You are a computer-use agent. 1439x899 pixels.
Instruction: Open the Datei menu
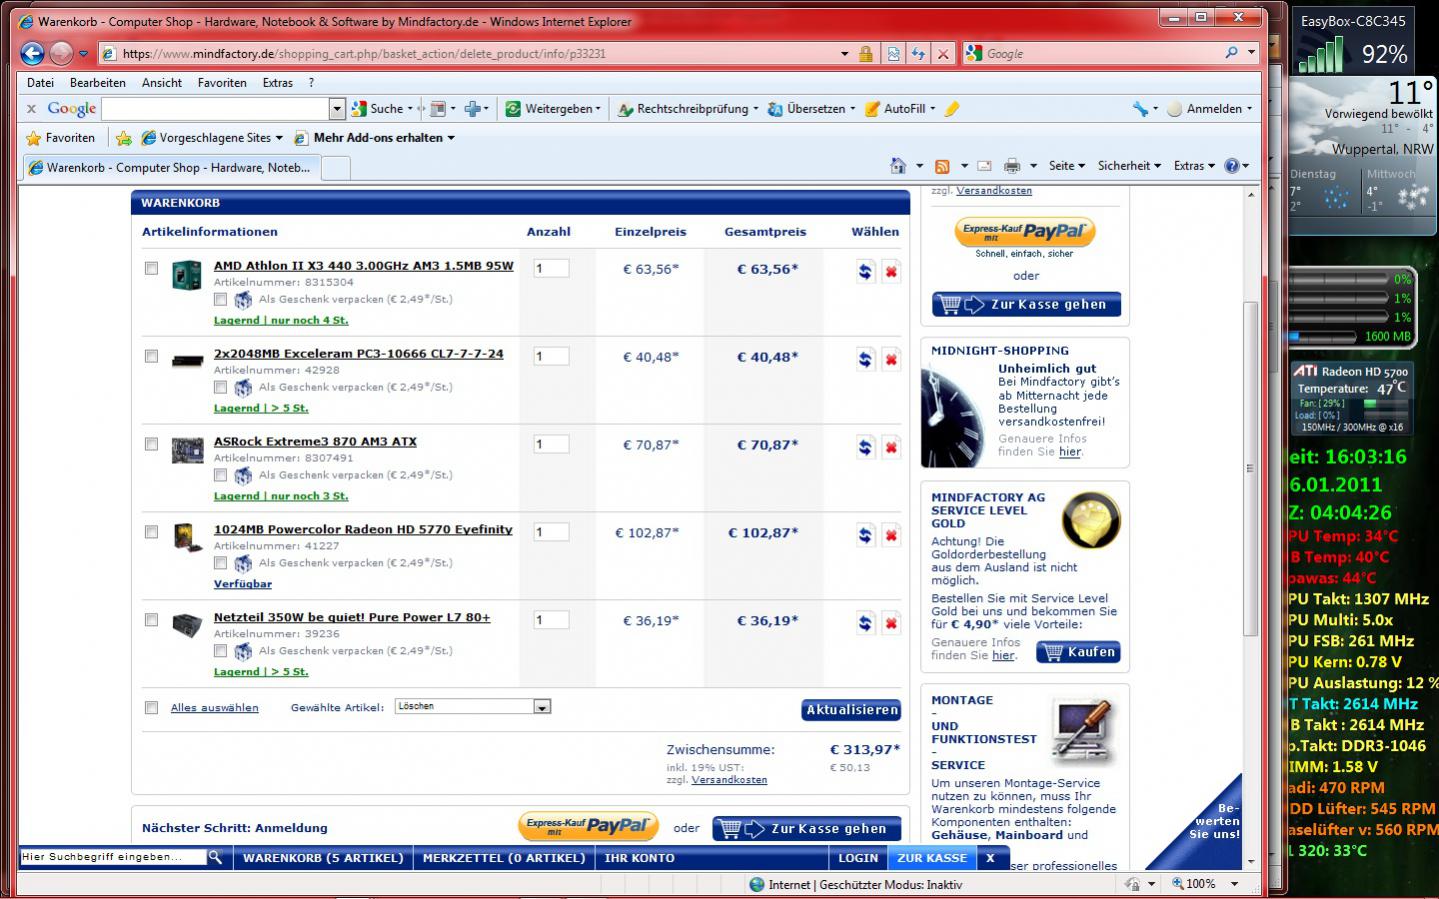point(40,83)
